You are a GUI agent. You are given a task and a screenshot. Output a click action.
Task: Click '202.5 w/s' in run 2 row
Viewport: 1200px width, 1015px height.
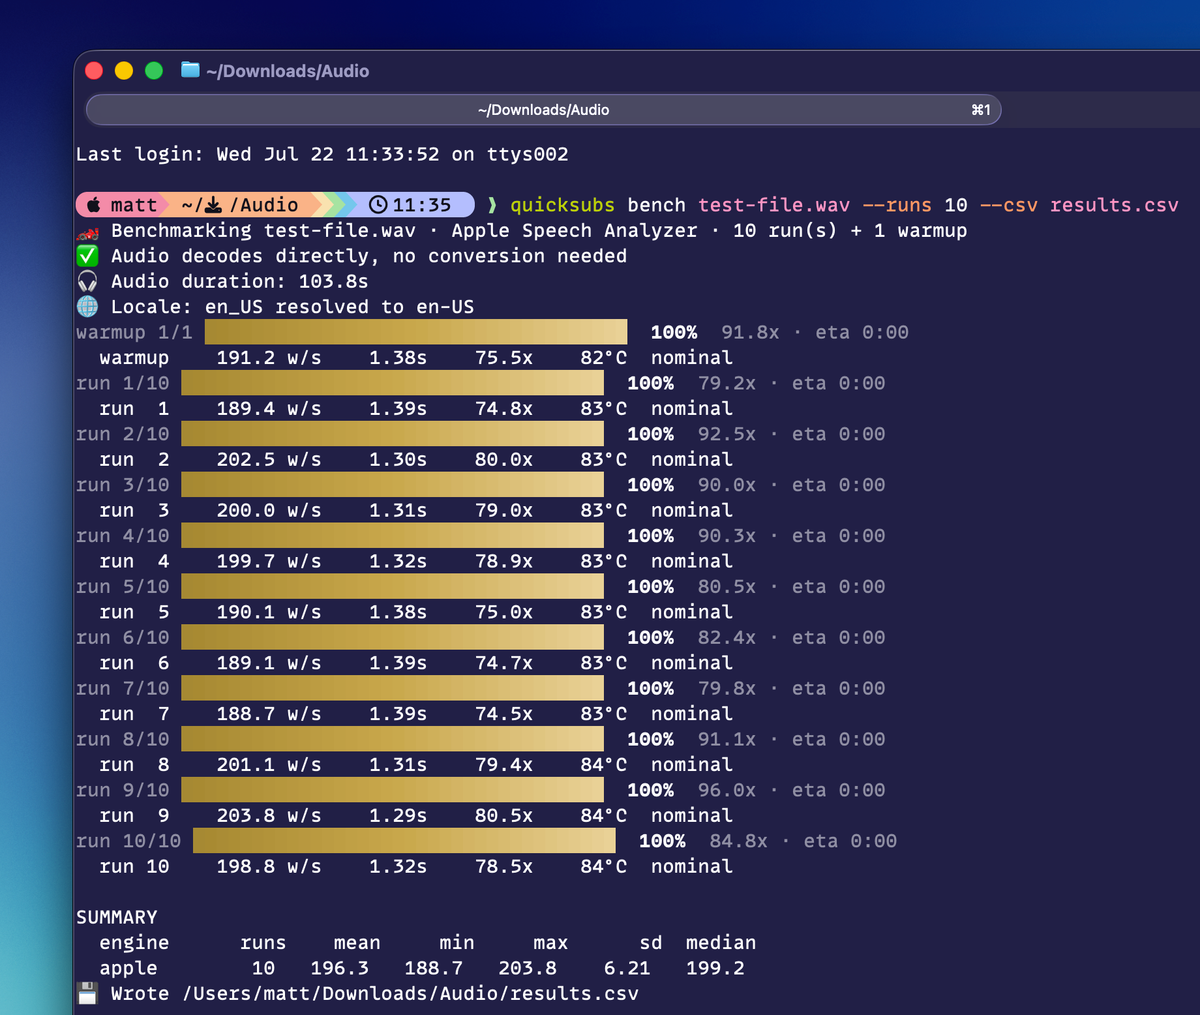coord(269,459)
